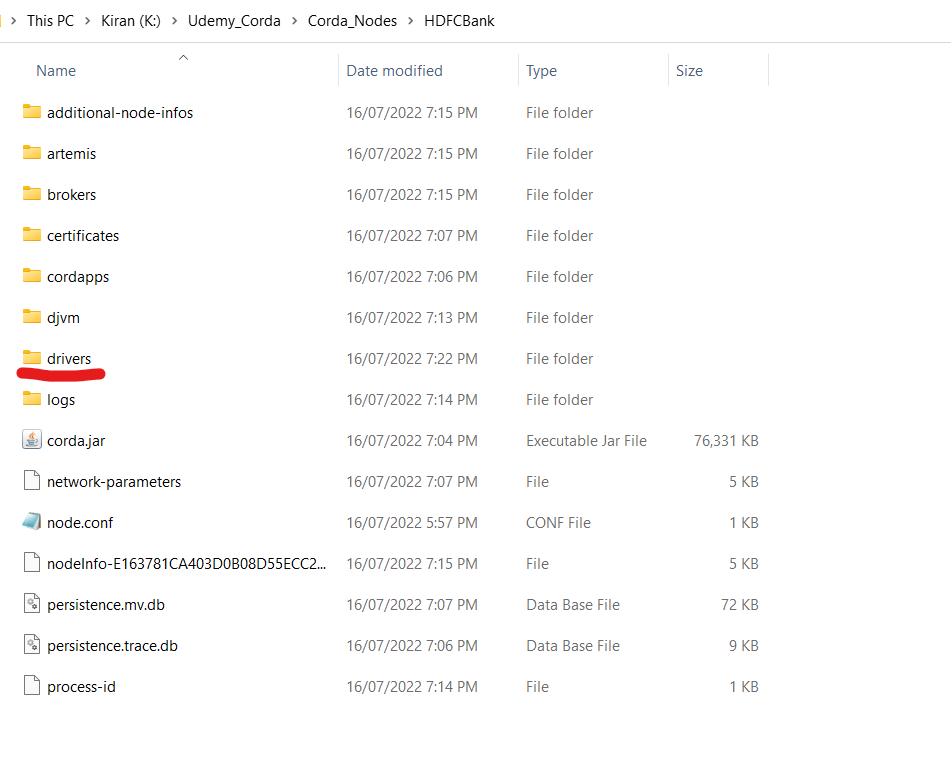
Task: Sort by Type column header
Action: click(x=541, y=71)
